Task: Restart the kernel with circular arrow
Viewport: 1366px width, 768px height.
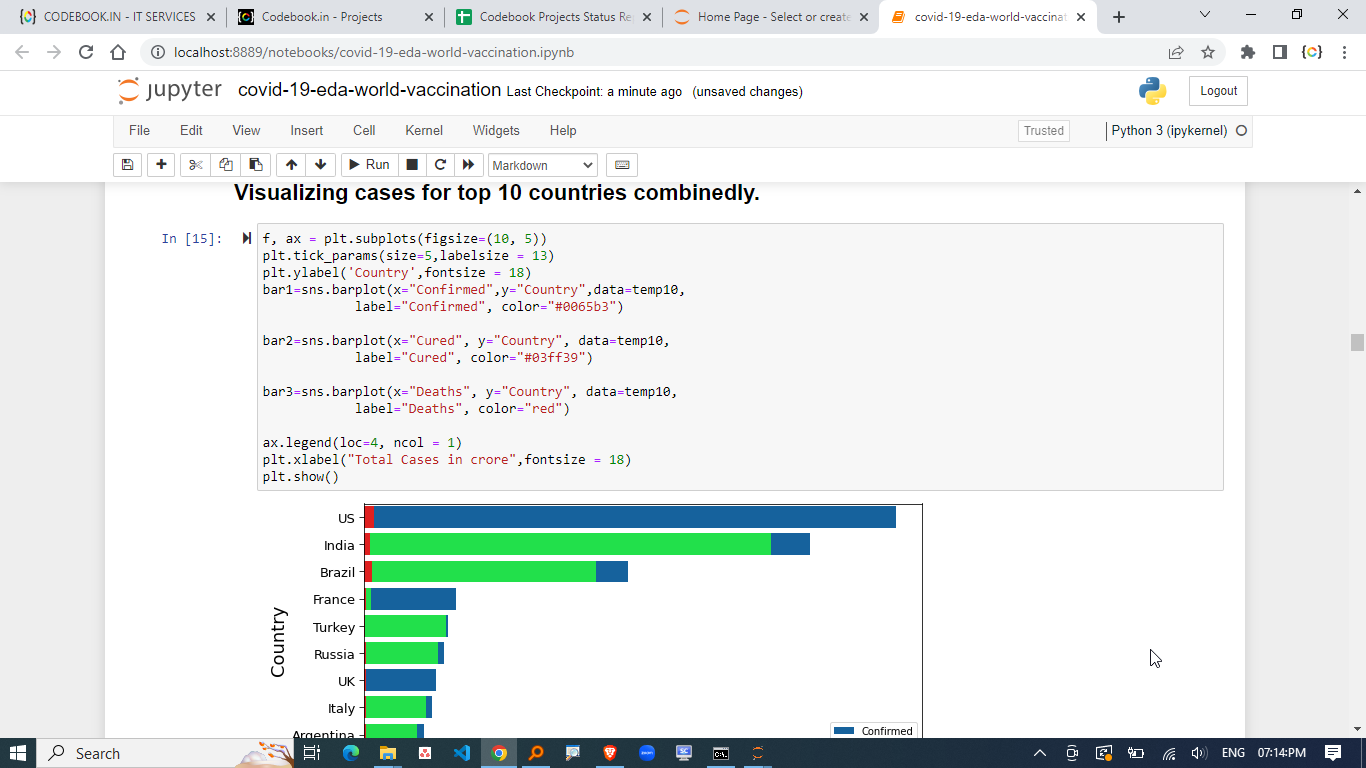Action: pos(439,165)
